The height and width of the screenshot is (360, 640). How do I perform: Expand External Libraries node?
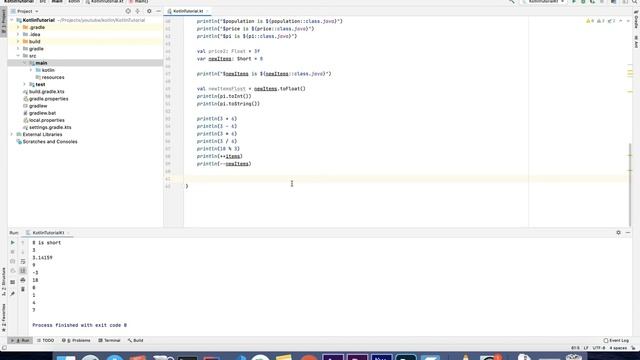tap(12, 134)
